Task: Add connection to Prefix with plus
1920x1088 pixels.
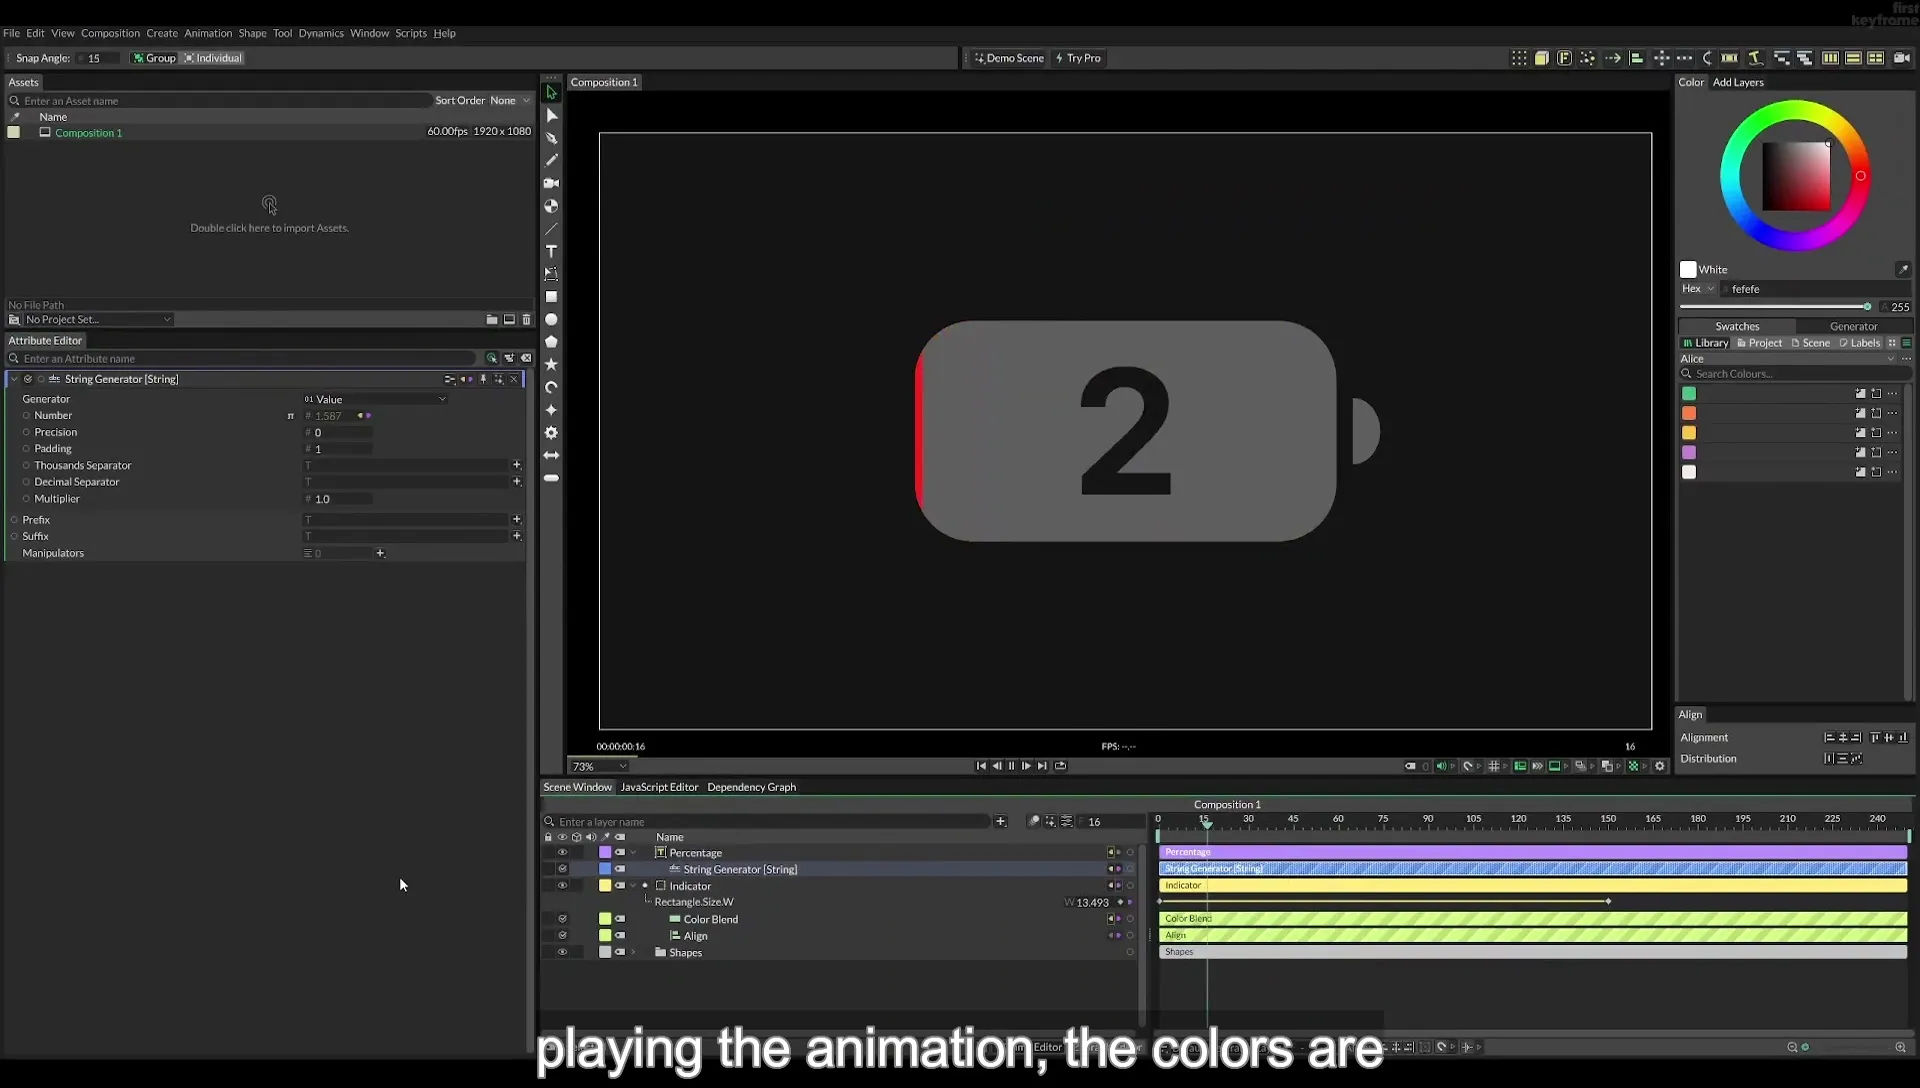Action: [517, 520]
